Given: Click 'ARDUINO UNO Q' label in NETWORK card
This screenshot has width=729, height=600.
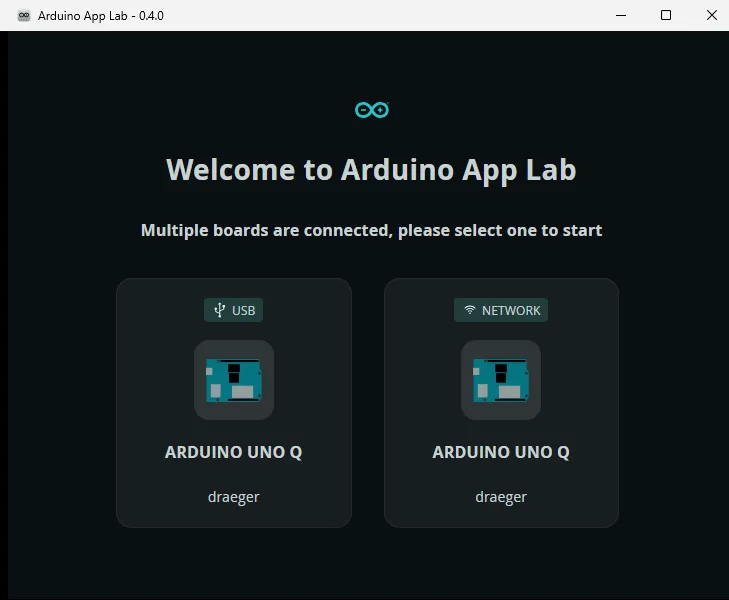Looking at the screenshot, I should pos(501,452).
